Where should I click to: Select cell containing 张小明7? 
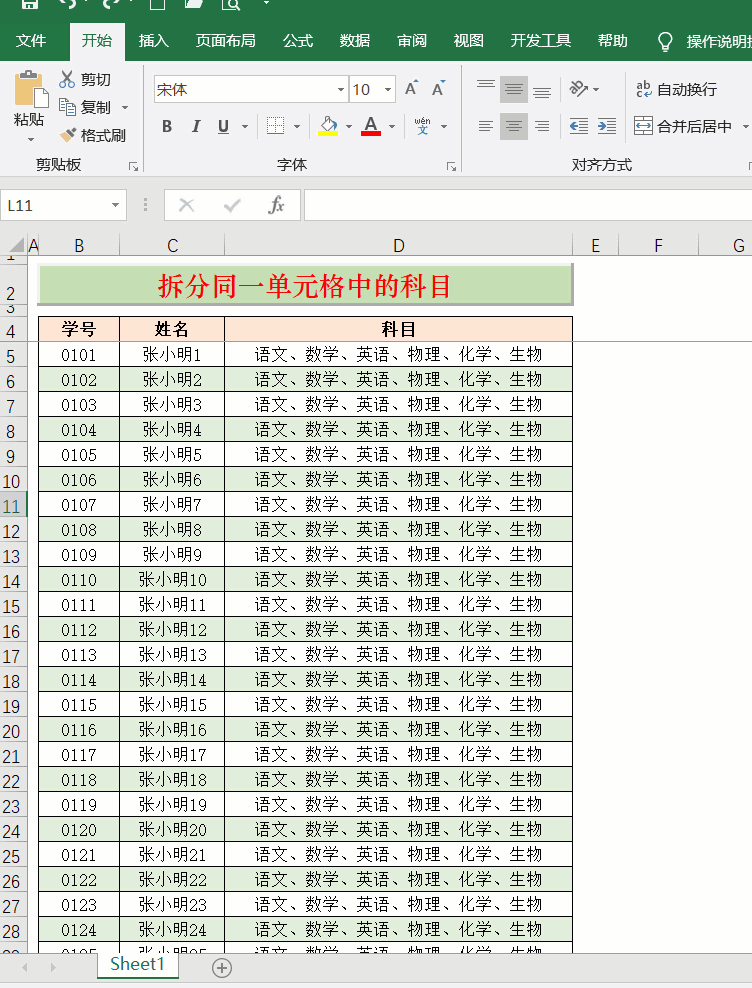tap(172, 505)
